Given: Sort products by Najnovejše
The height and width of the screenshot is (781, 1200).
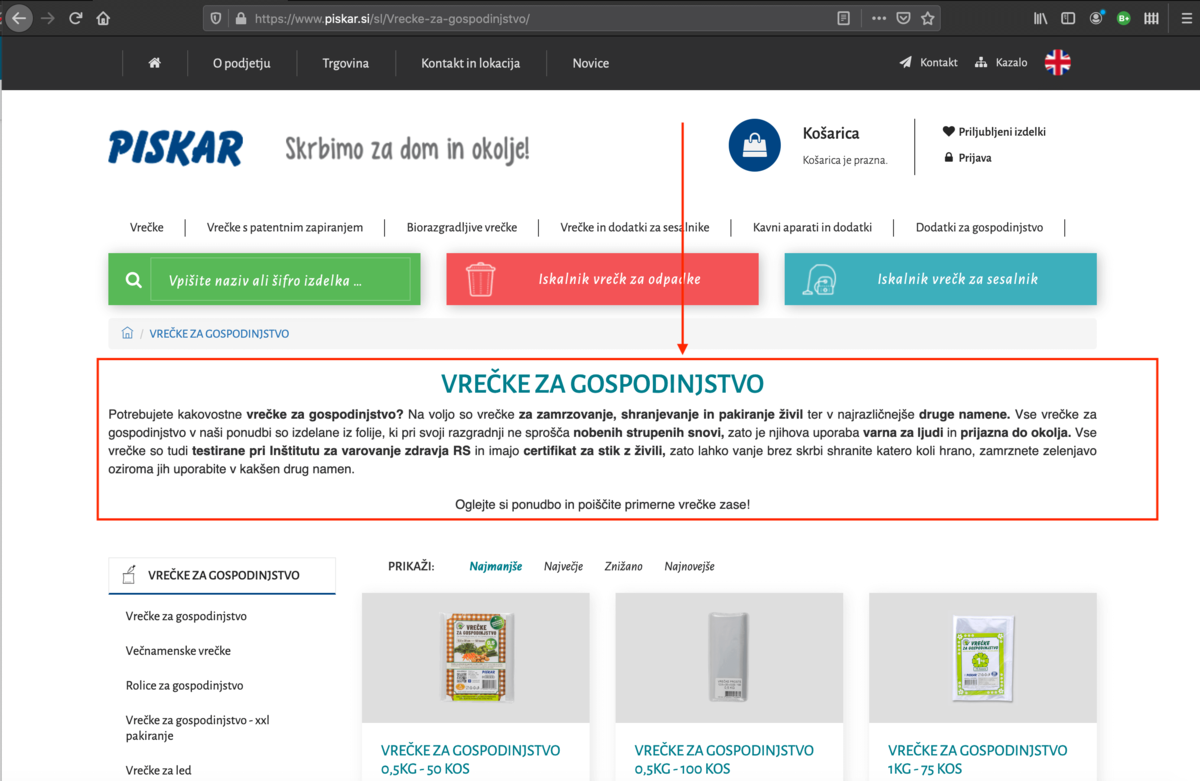Looking at the screenshot, I should coord(690,566).
